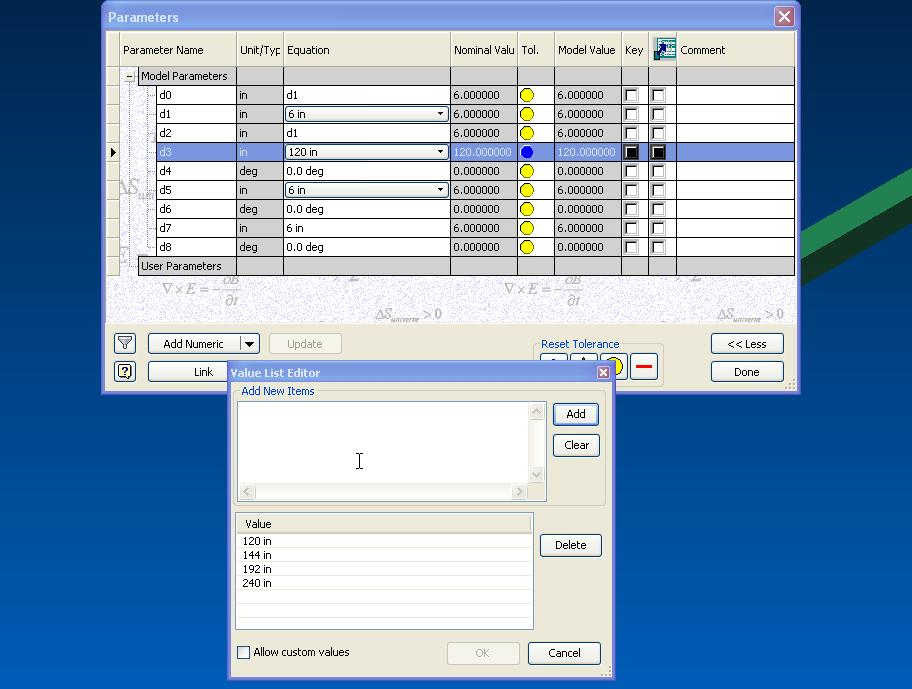Click the Add button in Value List Editor

point(575,414)
